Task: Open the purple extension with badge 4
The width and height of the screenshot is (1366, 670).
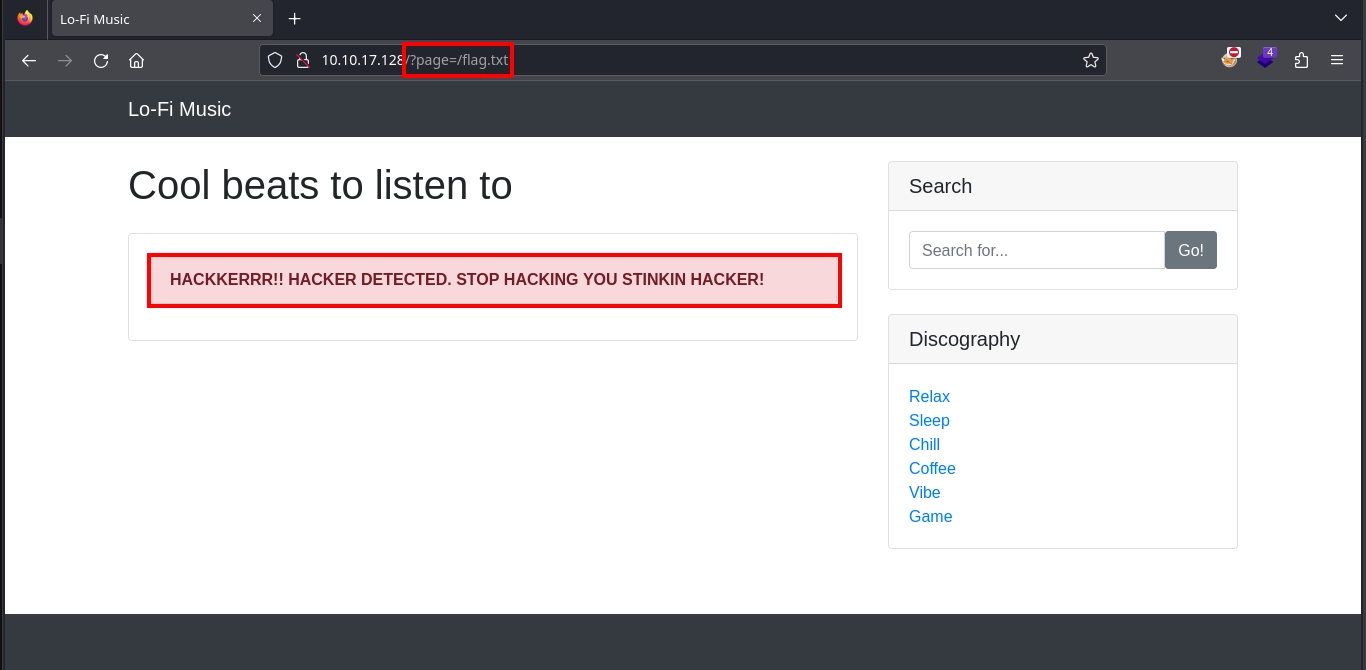Action: click(x=1266, y=59)
